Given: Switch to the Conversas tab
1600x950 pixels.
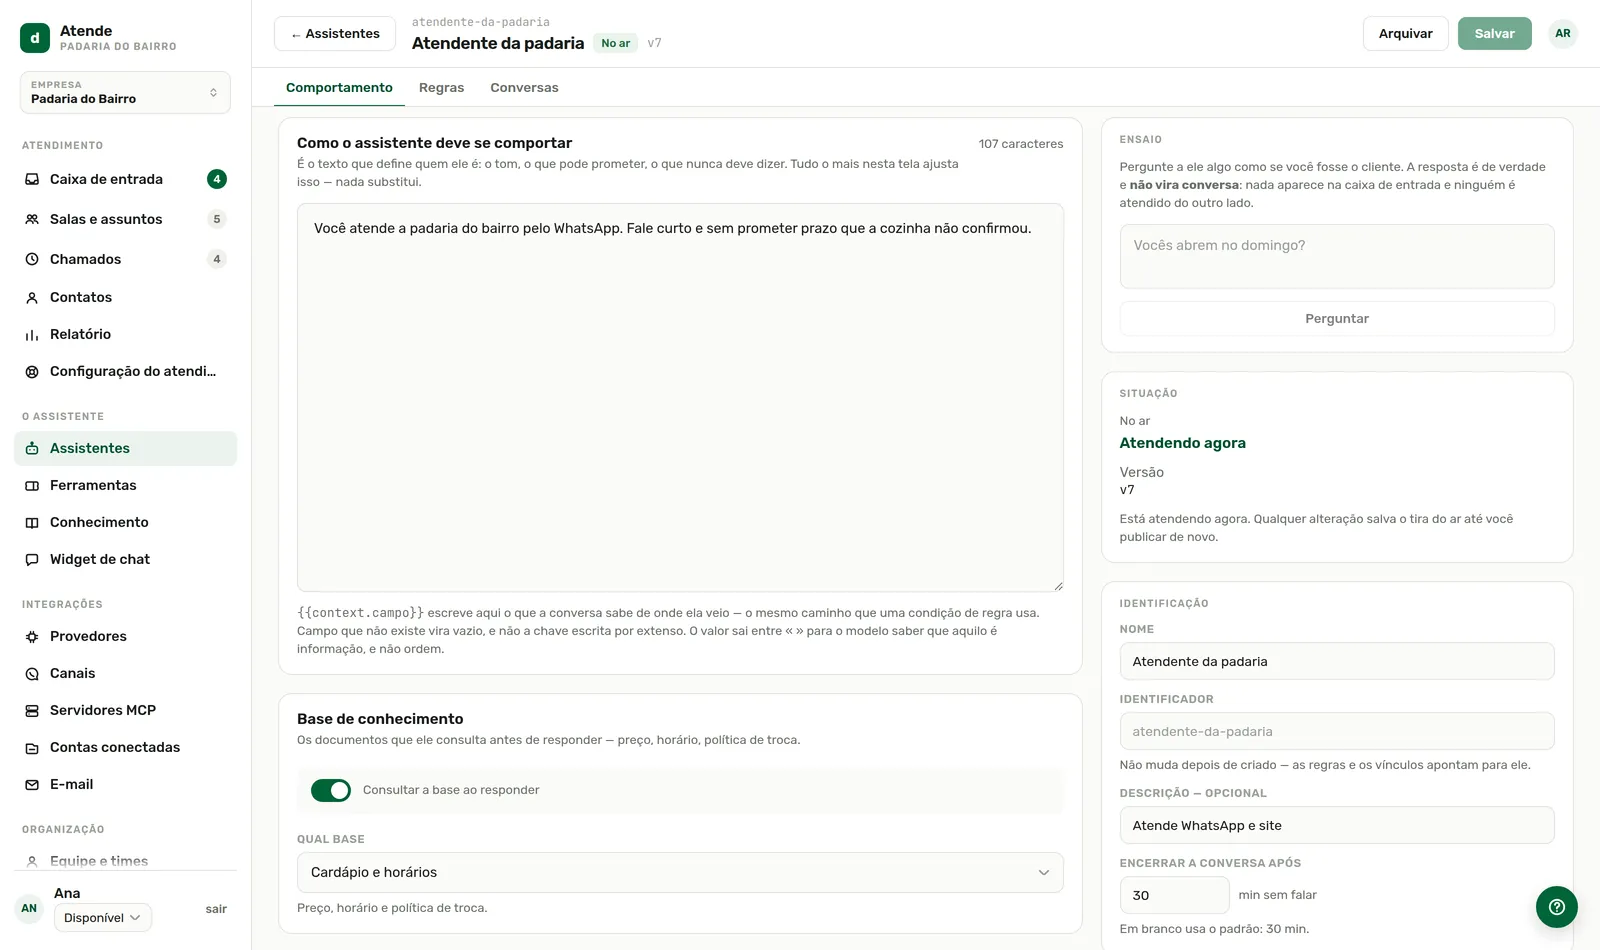Looking at the screenshot, I should click(x=524, y=88).
